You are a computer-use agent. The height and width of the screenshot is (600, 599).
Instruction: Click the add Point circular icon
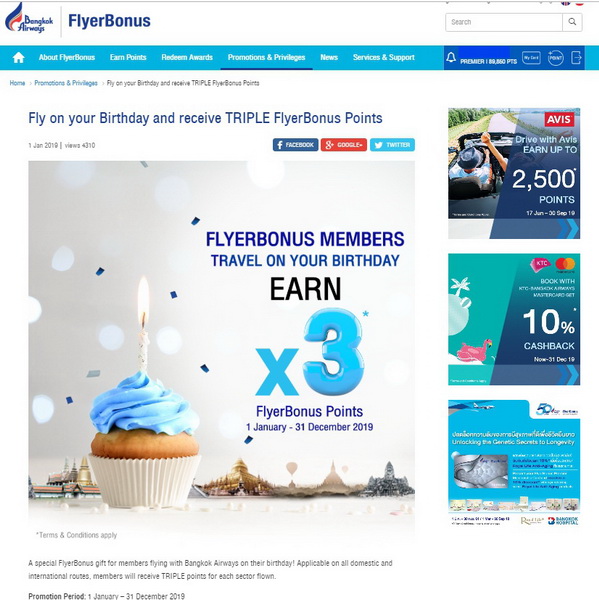click(x=555, y=58)
